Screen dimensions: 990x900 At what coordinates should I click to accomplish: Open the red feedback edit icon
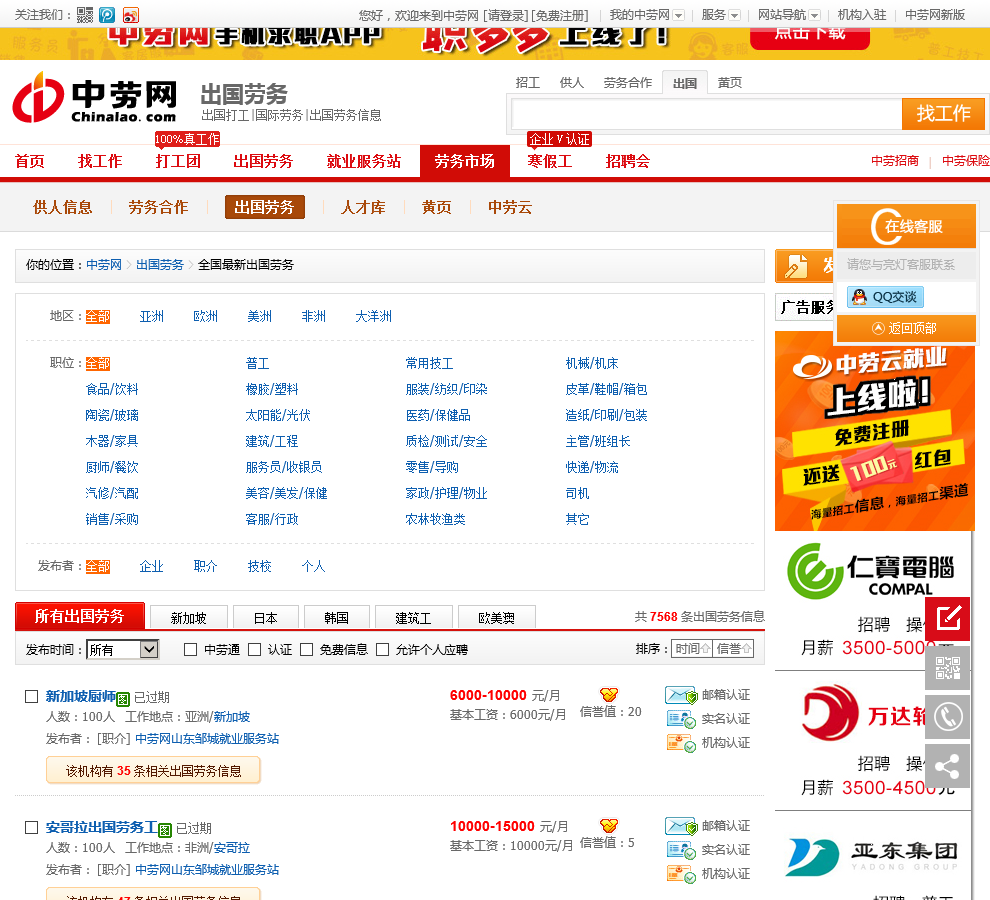tap(948, 618)
